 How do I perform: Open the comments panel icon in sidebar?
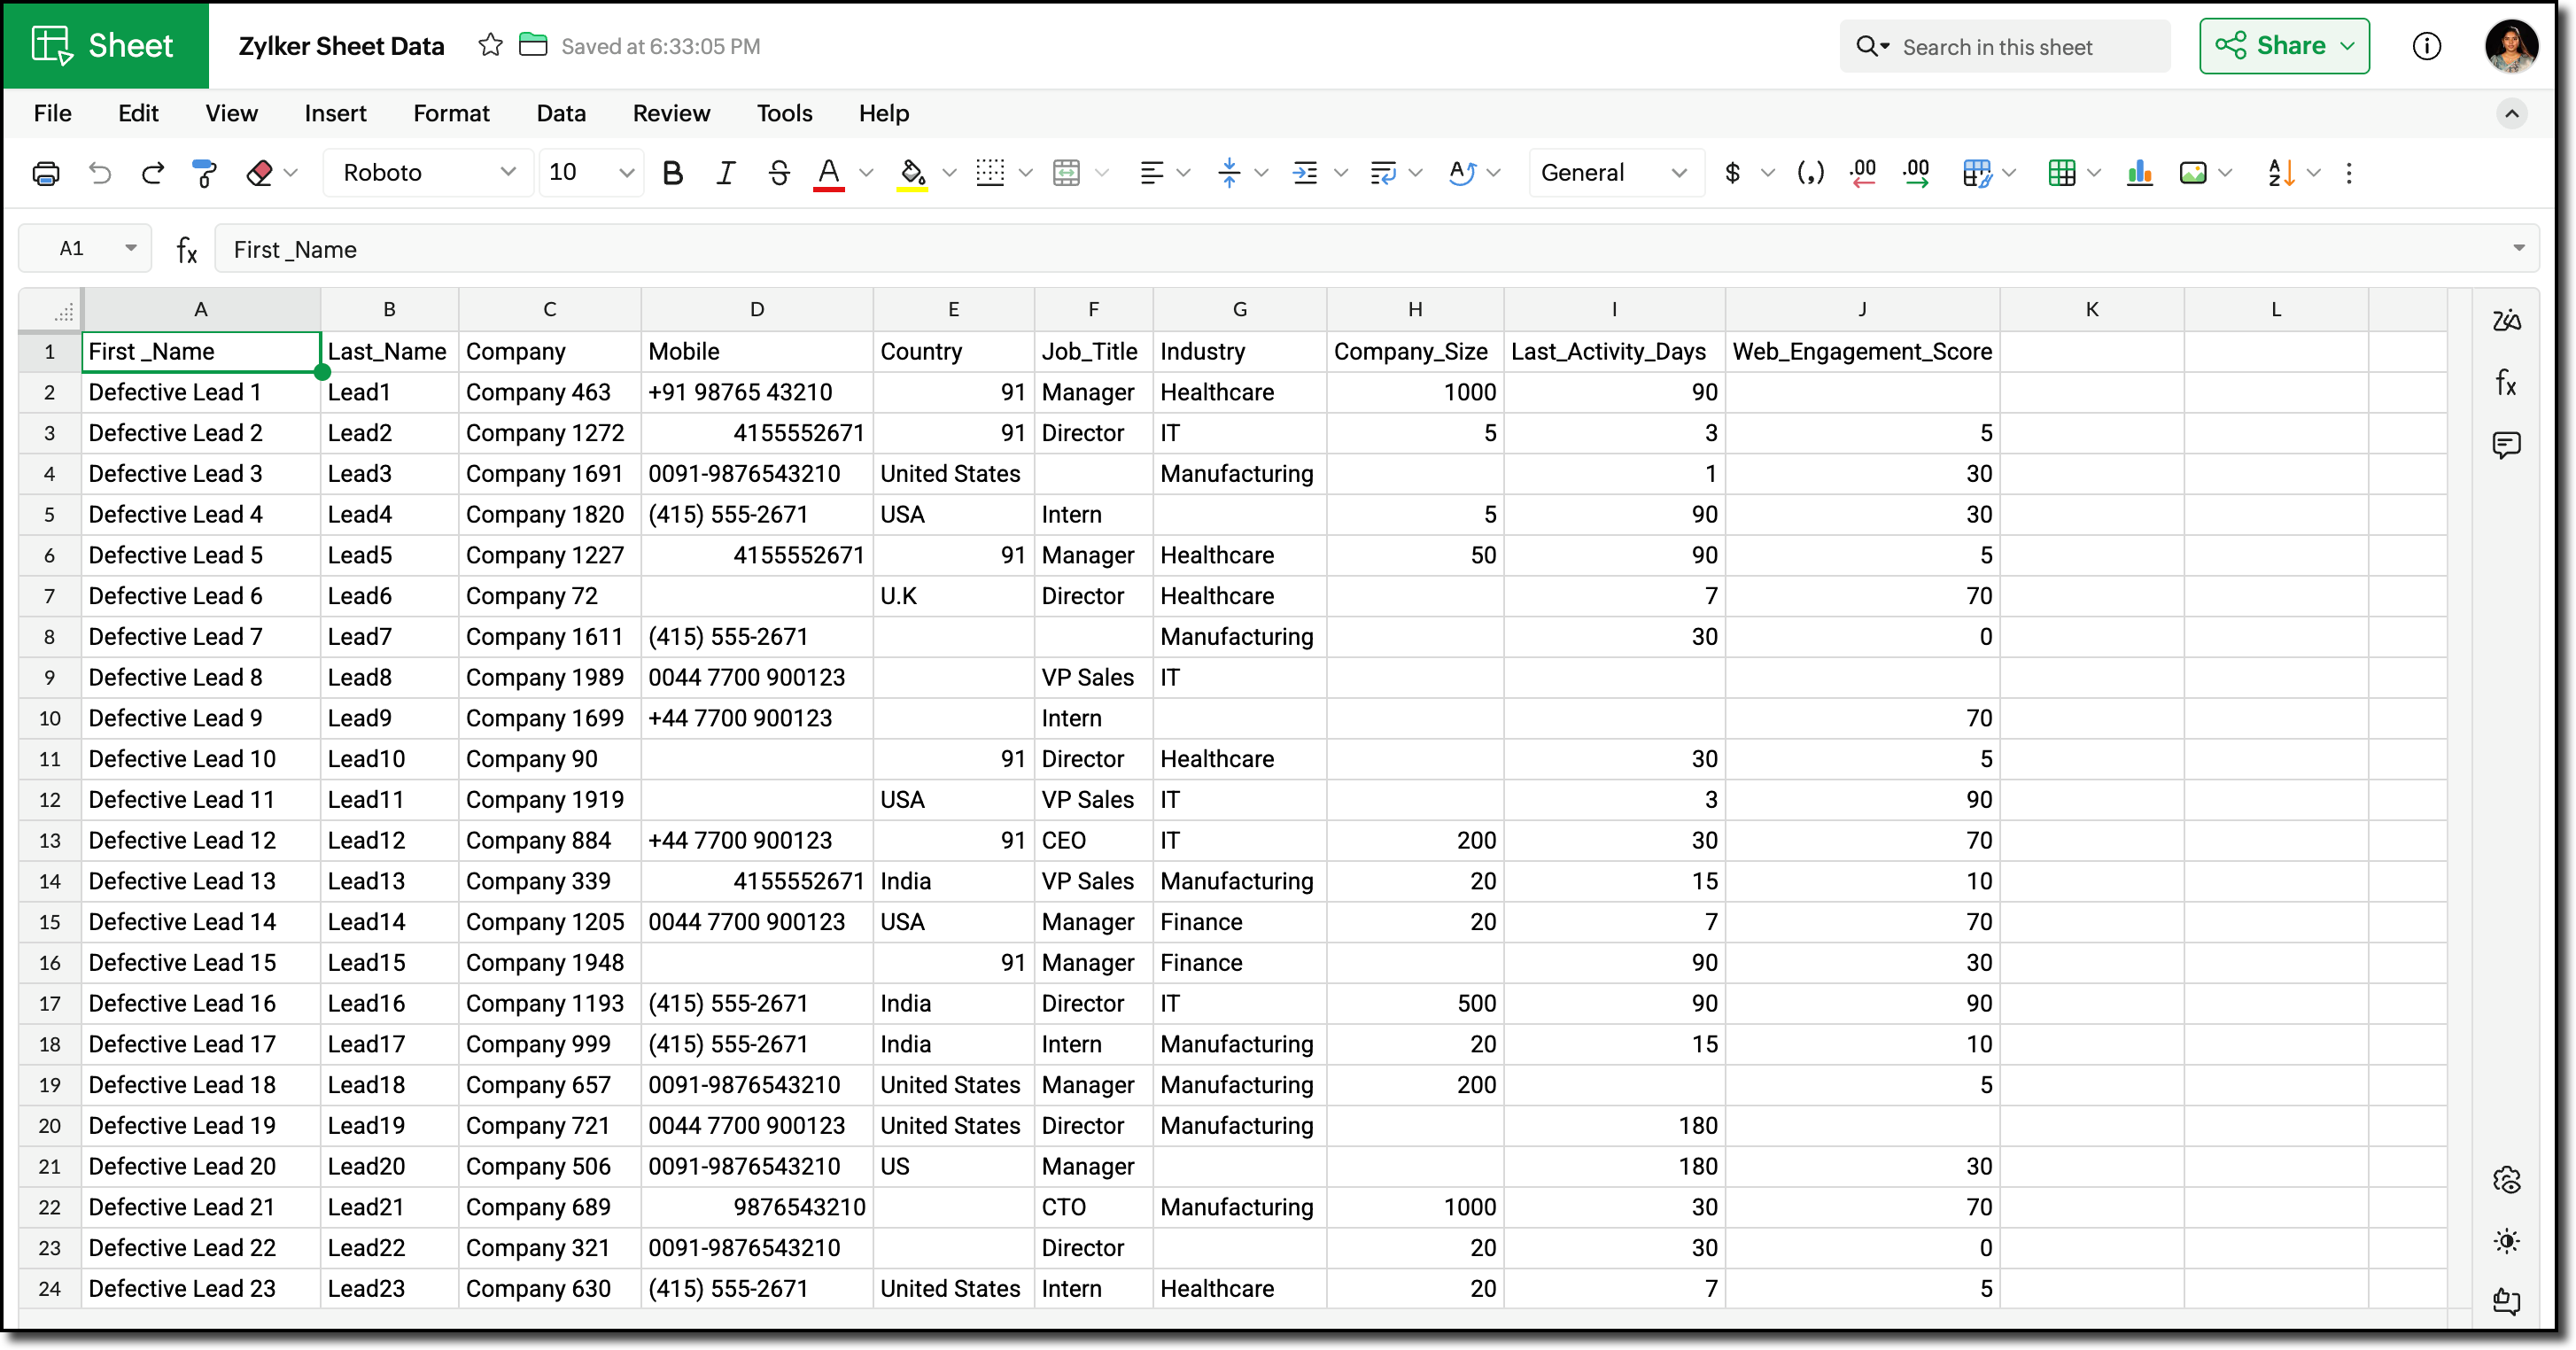pos(2506,444)
